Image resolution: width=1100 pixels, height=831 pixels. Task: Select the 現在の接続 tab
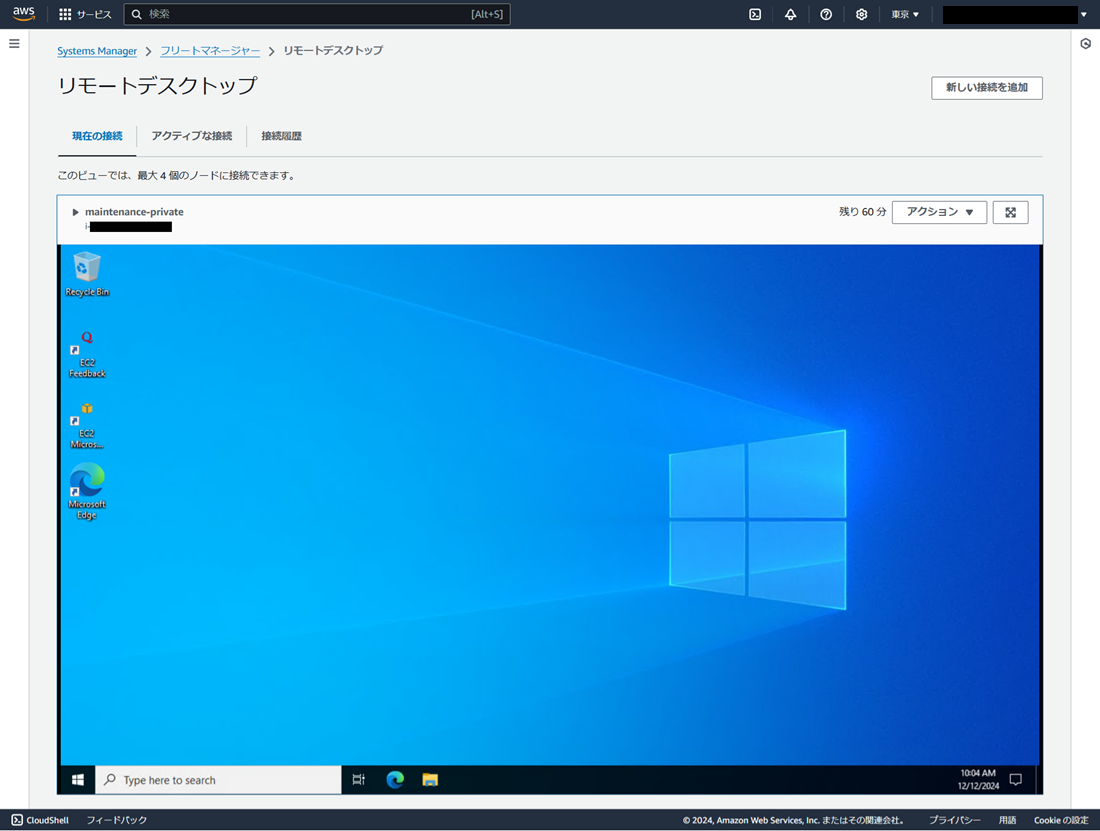[97, 136]
